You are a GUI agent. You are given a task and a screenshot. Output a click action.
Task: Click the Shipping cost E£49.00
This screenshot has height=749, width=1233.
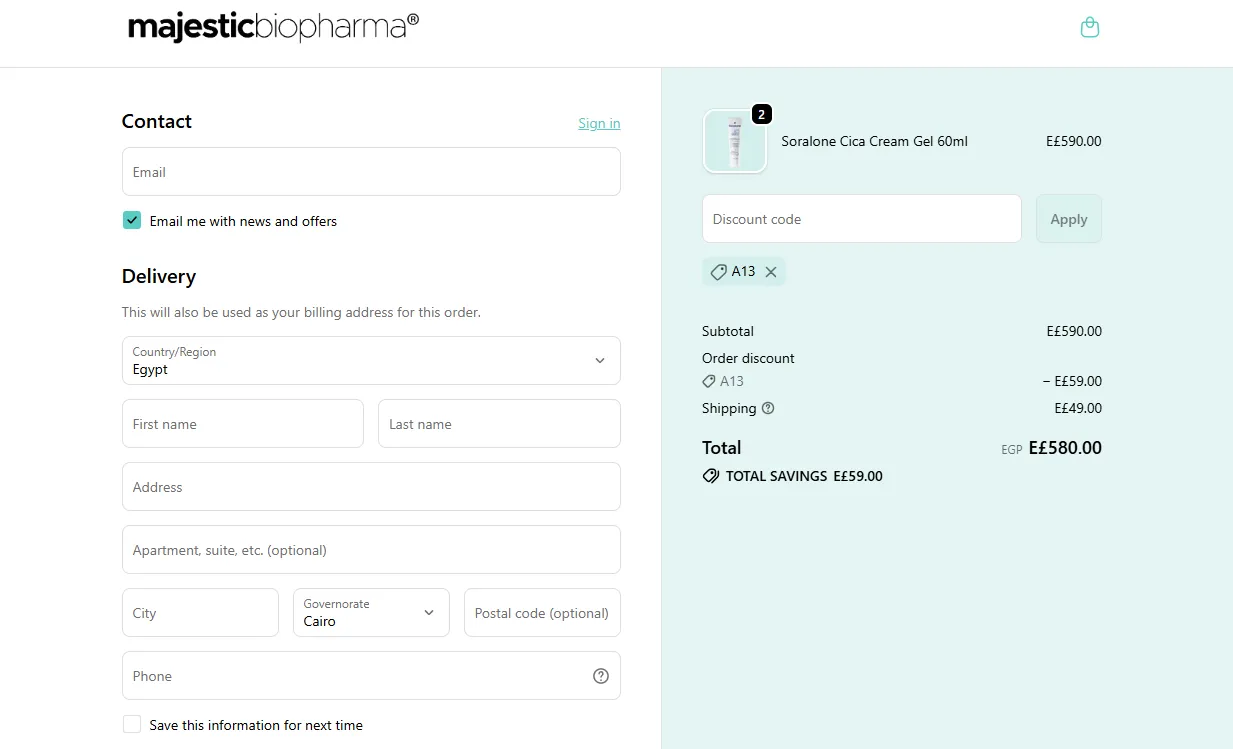1078,408
